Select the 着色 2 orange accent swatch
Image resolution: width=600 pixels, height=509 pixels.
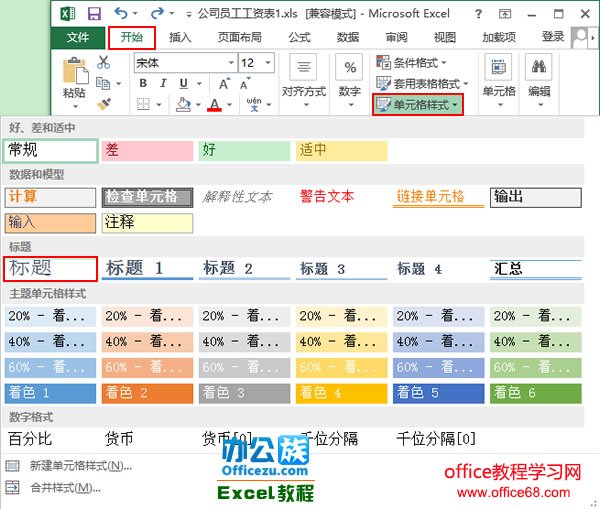tap(147, 393)
